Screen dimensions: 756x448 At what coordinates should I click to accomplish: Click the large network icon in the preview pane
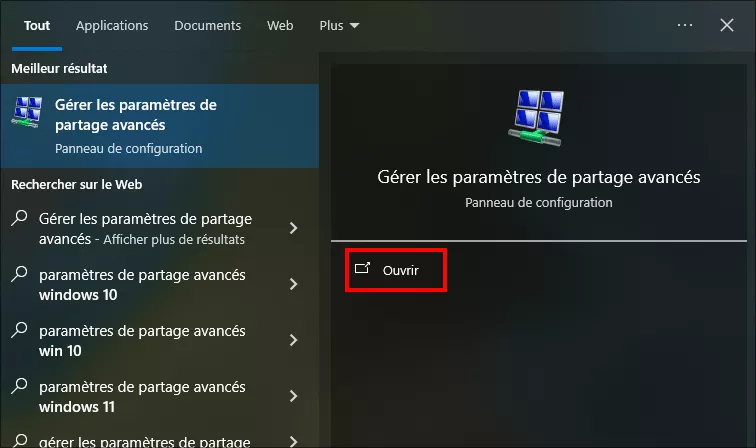[x=538, y=118]
